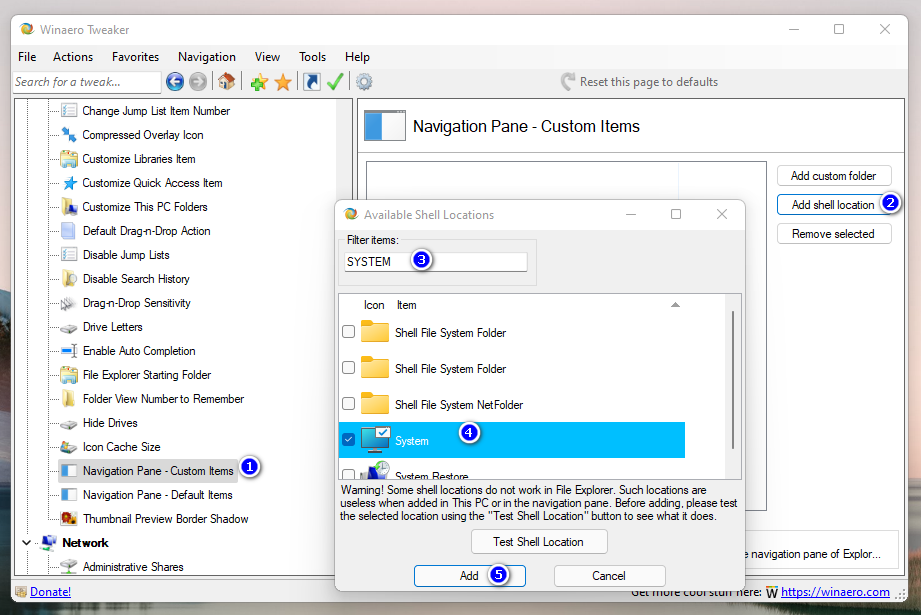
Task: Select Folder View Number to Remember
Action: point(163,399)
